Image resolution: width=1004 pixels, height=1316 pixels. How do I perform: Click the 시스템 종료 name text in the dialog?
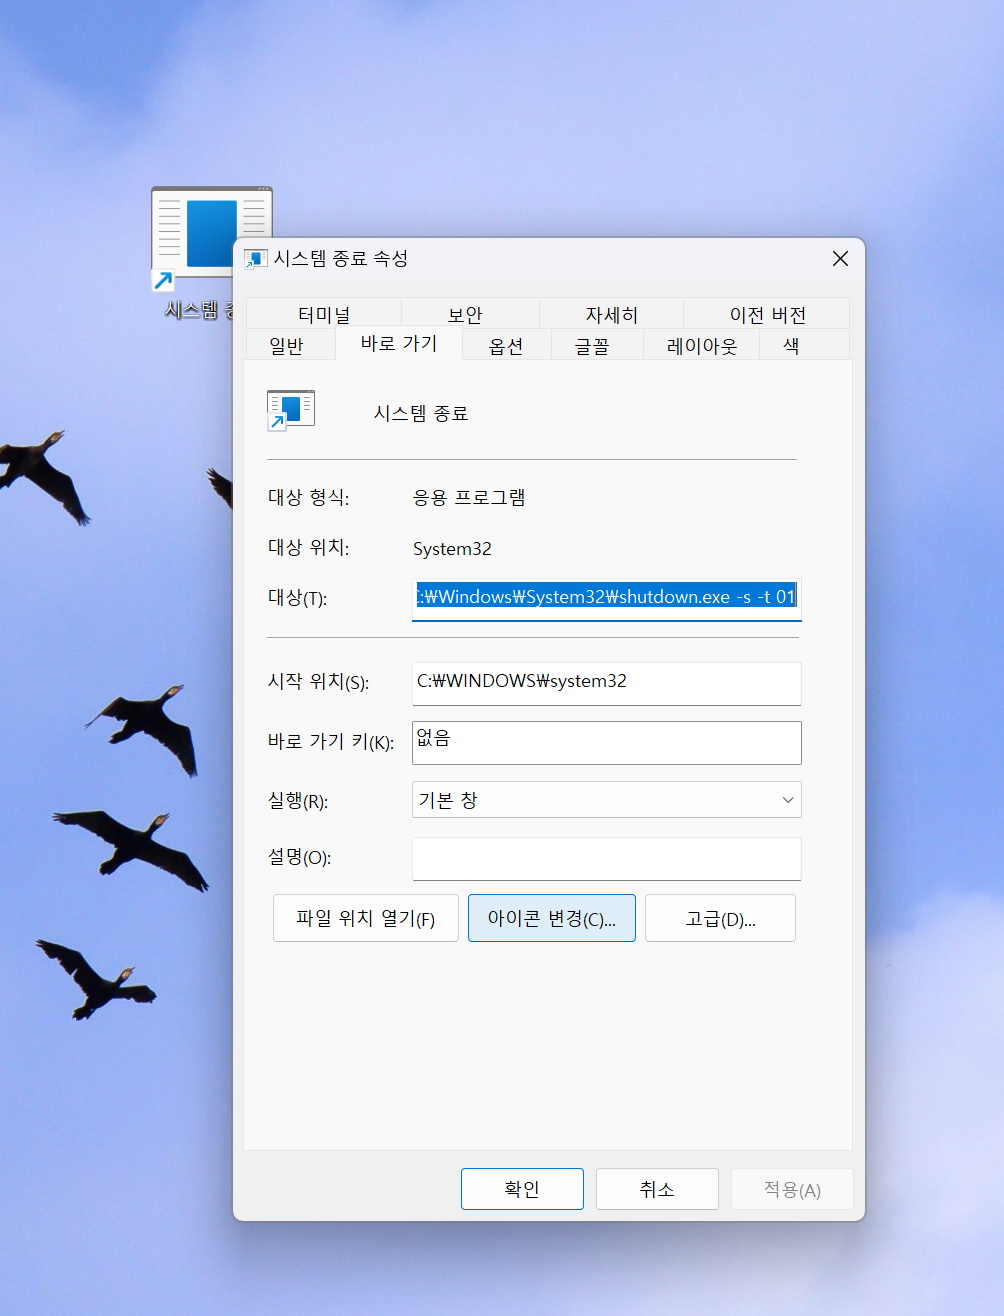[421, 413]
